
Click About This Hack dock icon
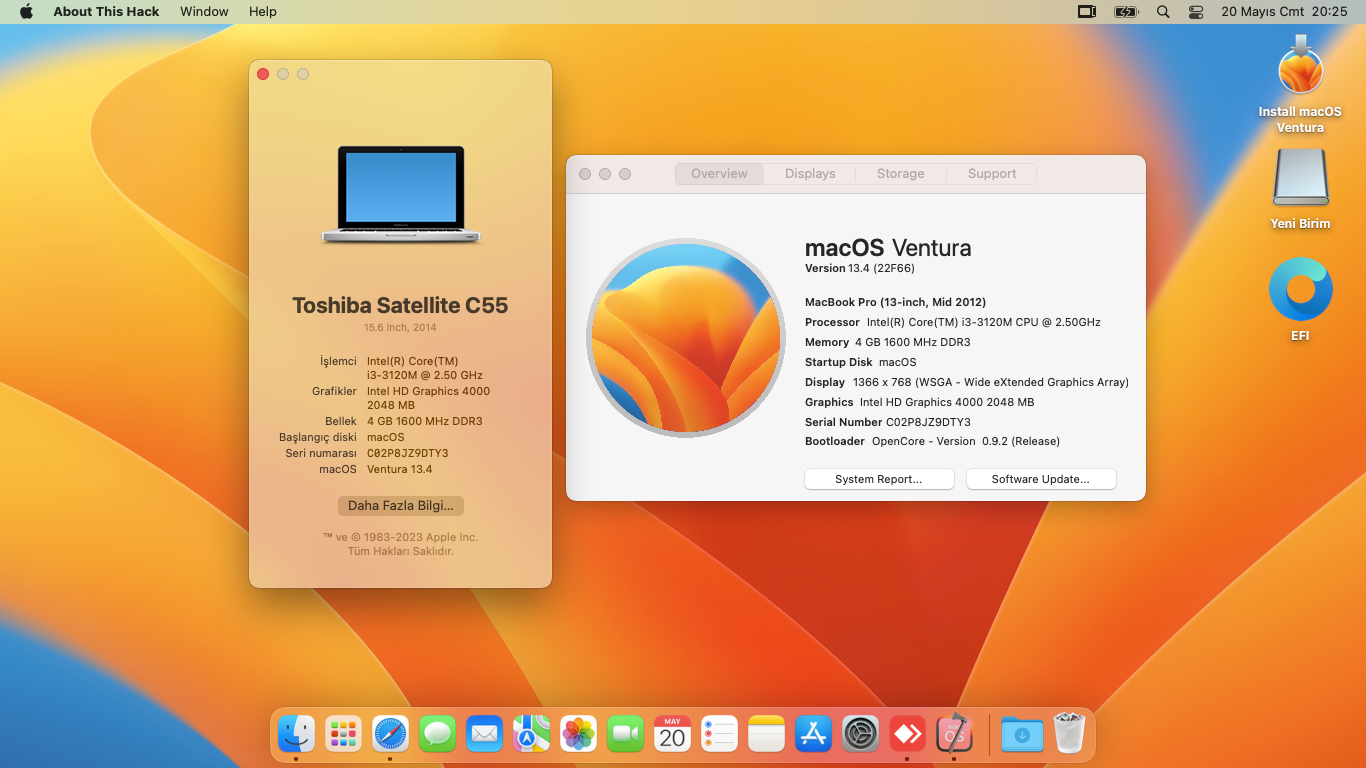[x=954, y=735]
